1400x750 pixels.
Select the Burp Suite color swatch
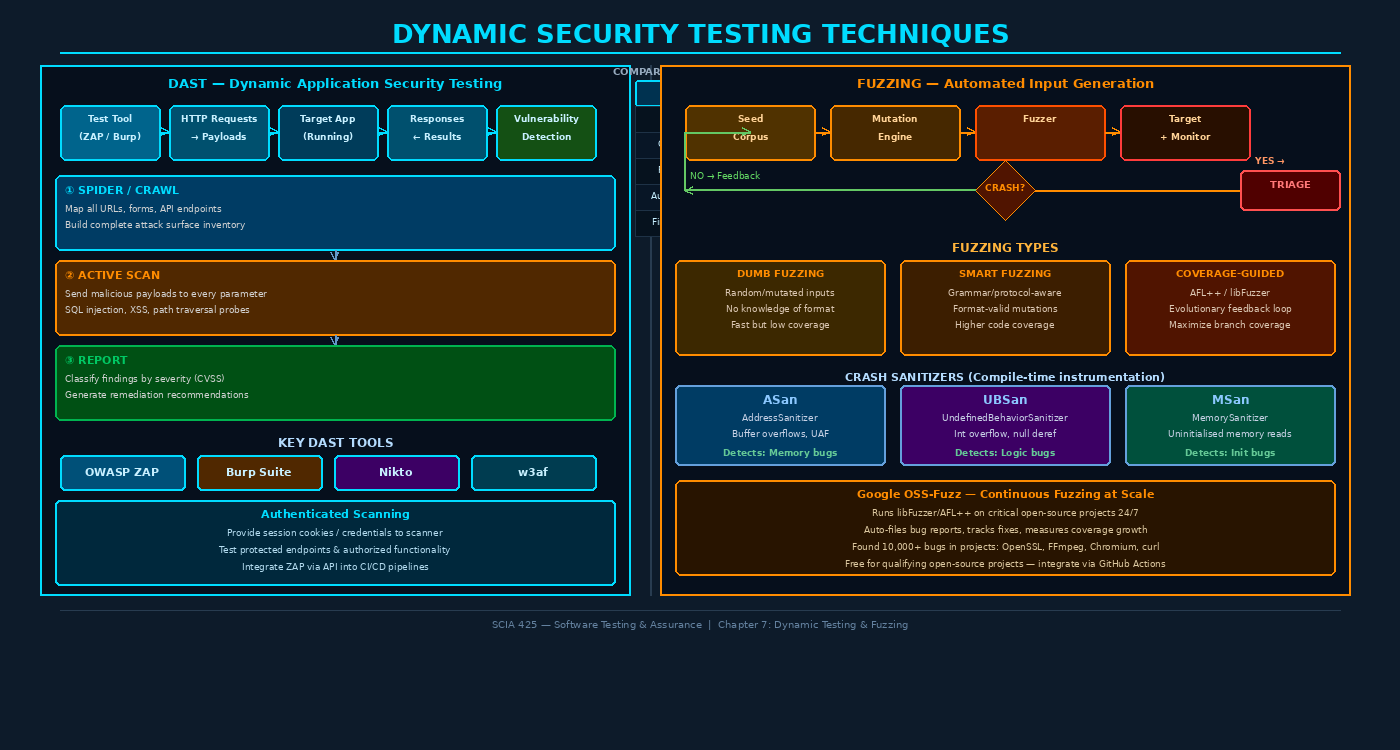tap(260, 472)
